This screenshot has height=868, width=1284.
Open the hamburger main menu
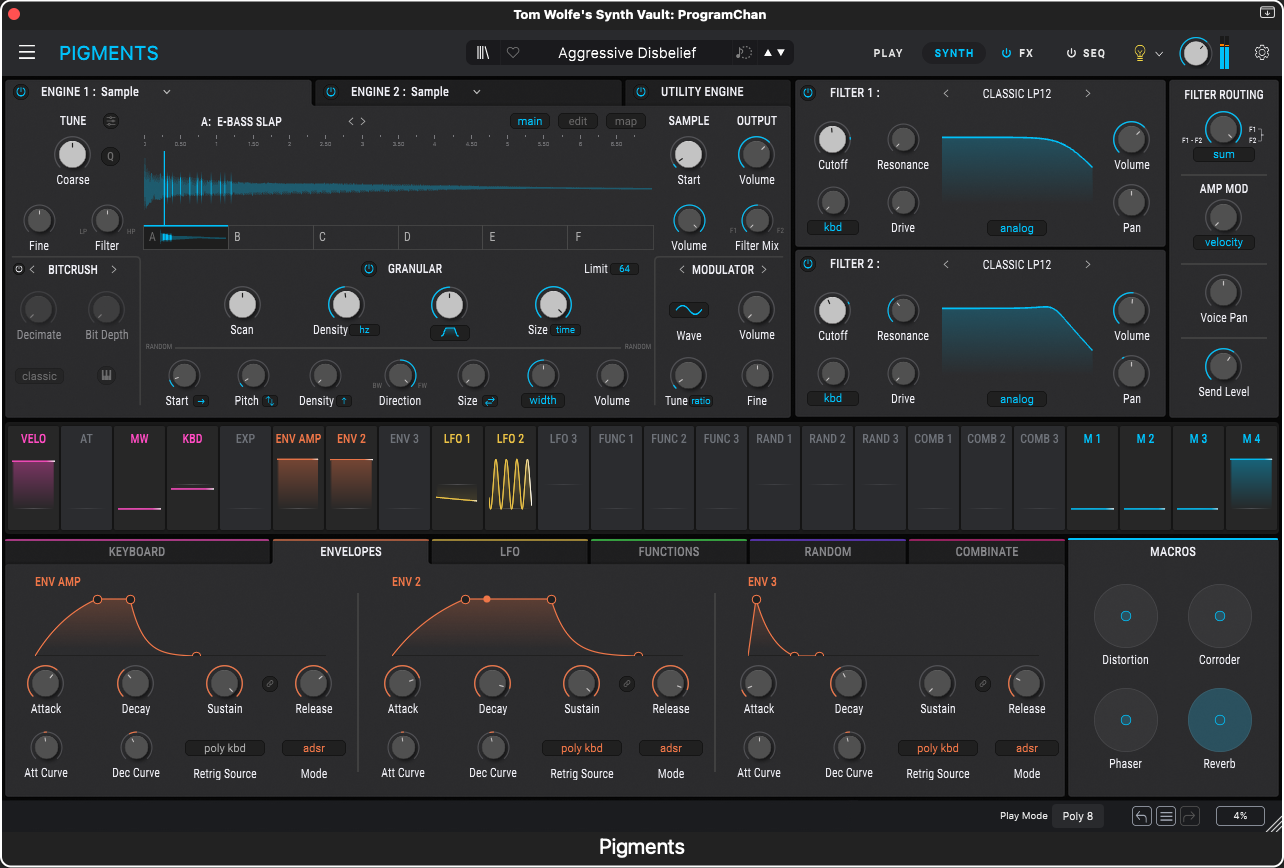click(27, 53)
